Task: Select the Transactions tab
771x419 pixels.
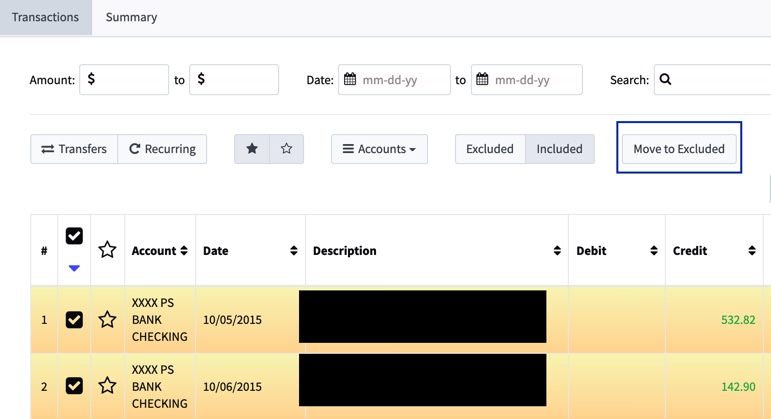Action: [45, 17]
